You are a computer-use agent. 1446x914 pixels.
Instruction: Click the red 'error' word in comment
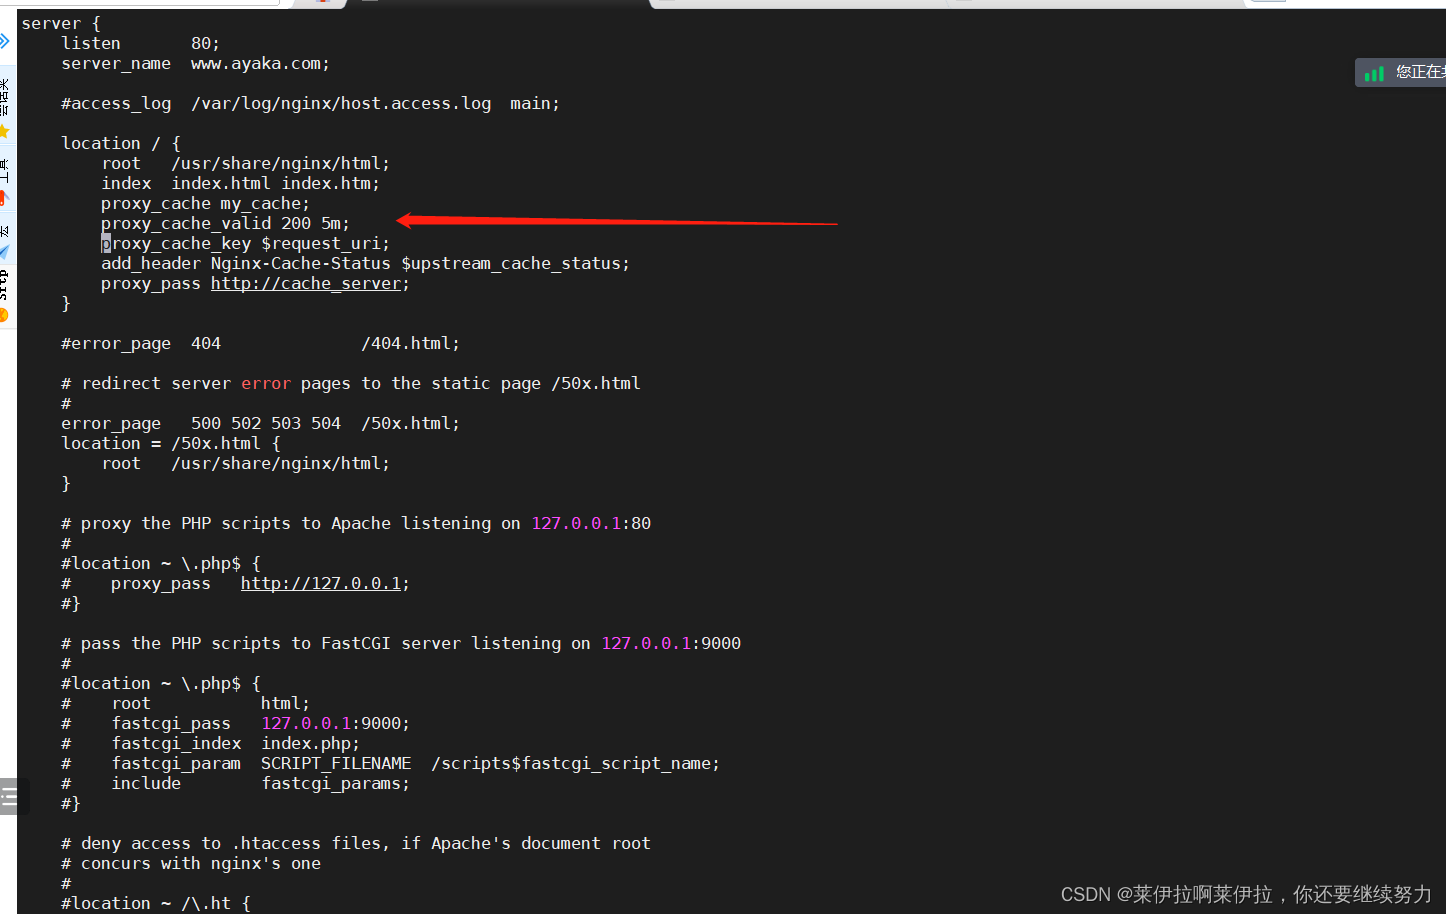pos(266,384)
